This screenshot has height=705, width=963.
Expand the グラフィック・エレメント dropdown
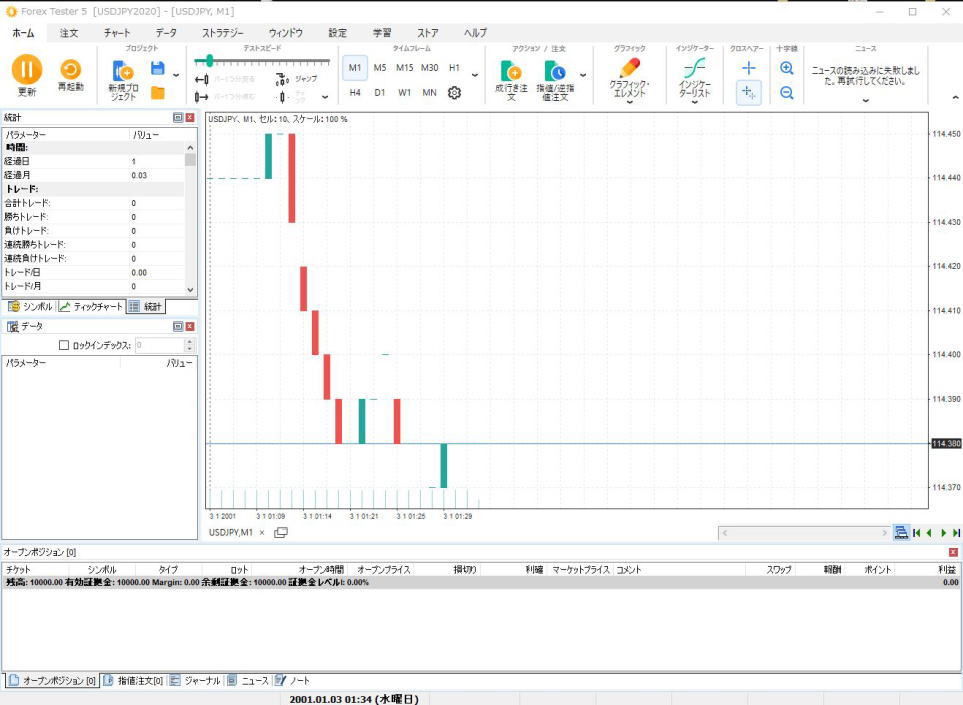point(629,101)
